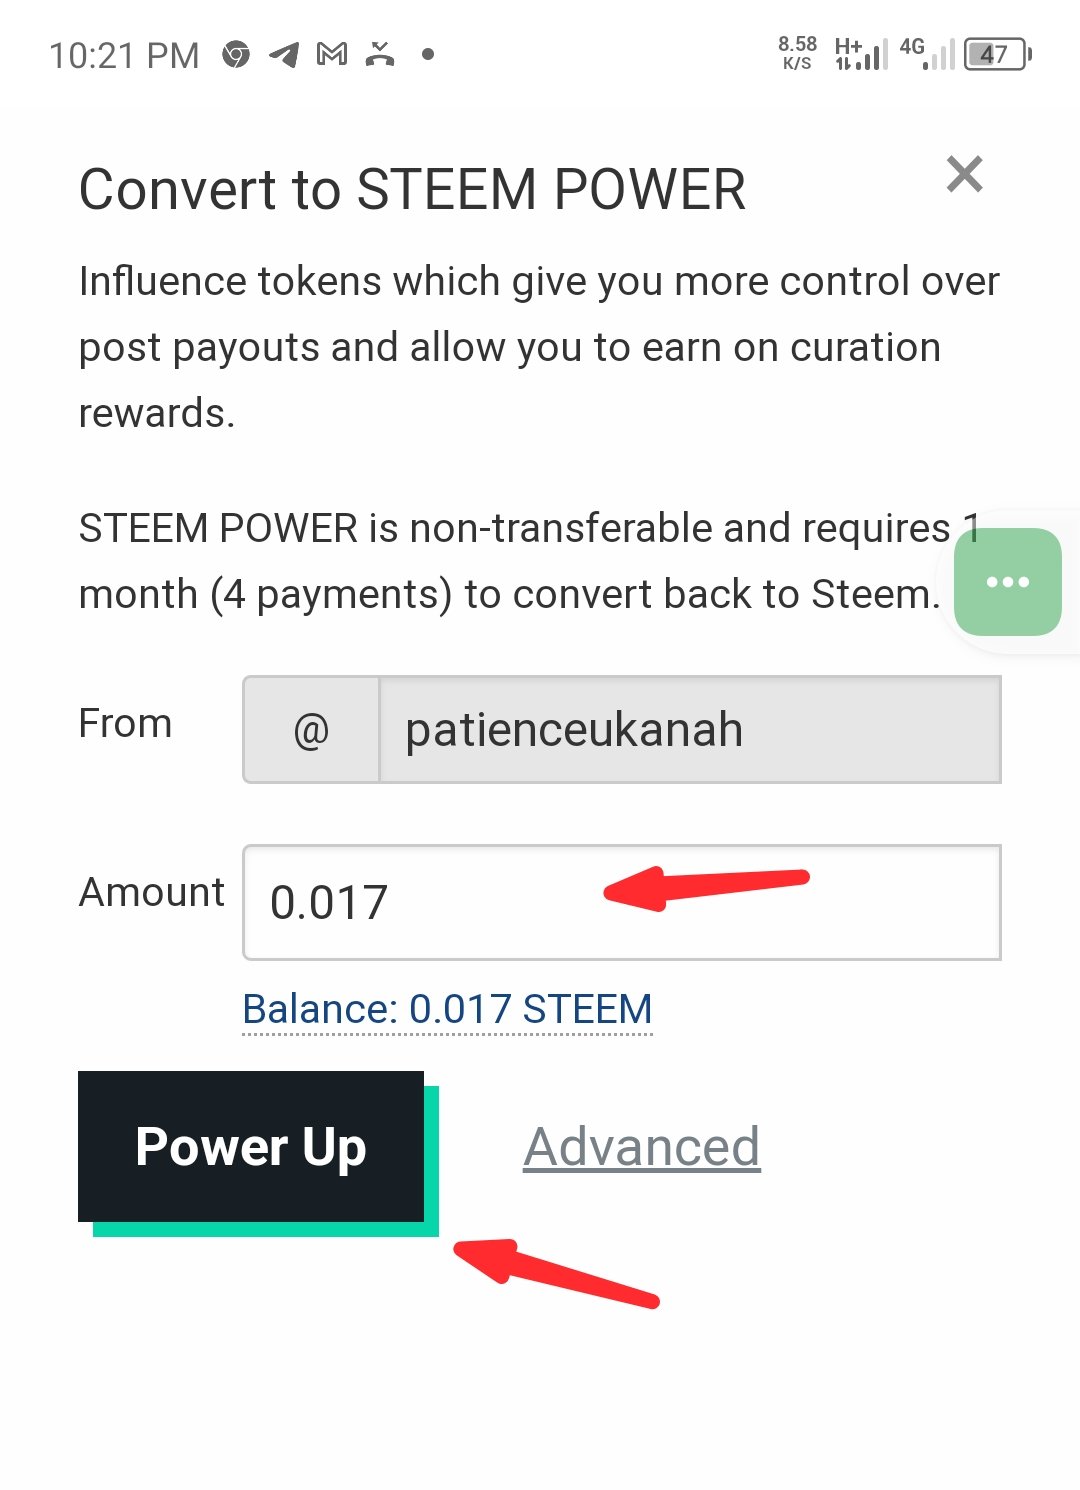This screenshot has height=1490, width=1080.
Task: Click the From username field patienceukanah
Action: 690,730
